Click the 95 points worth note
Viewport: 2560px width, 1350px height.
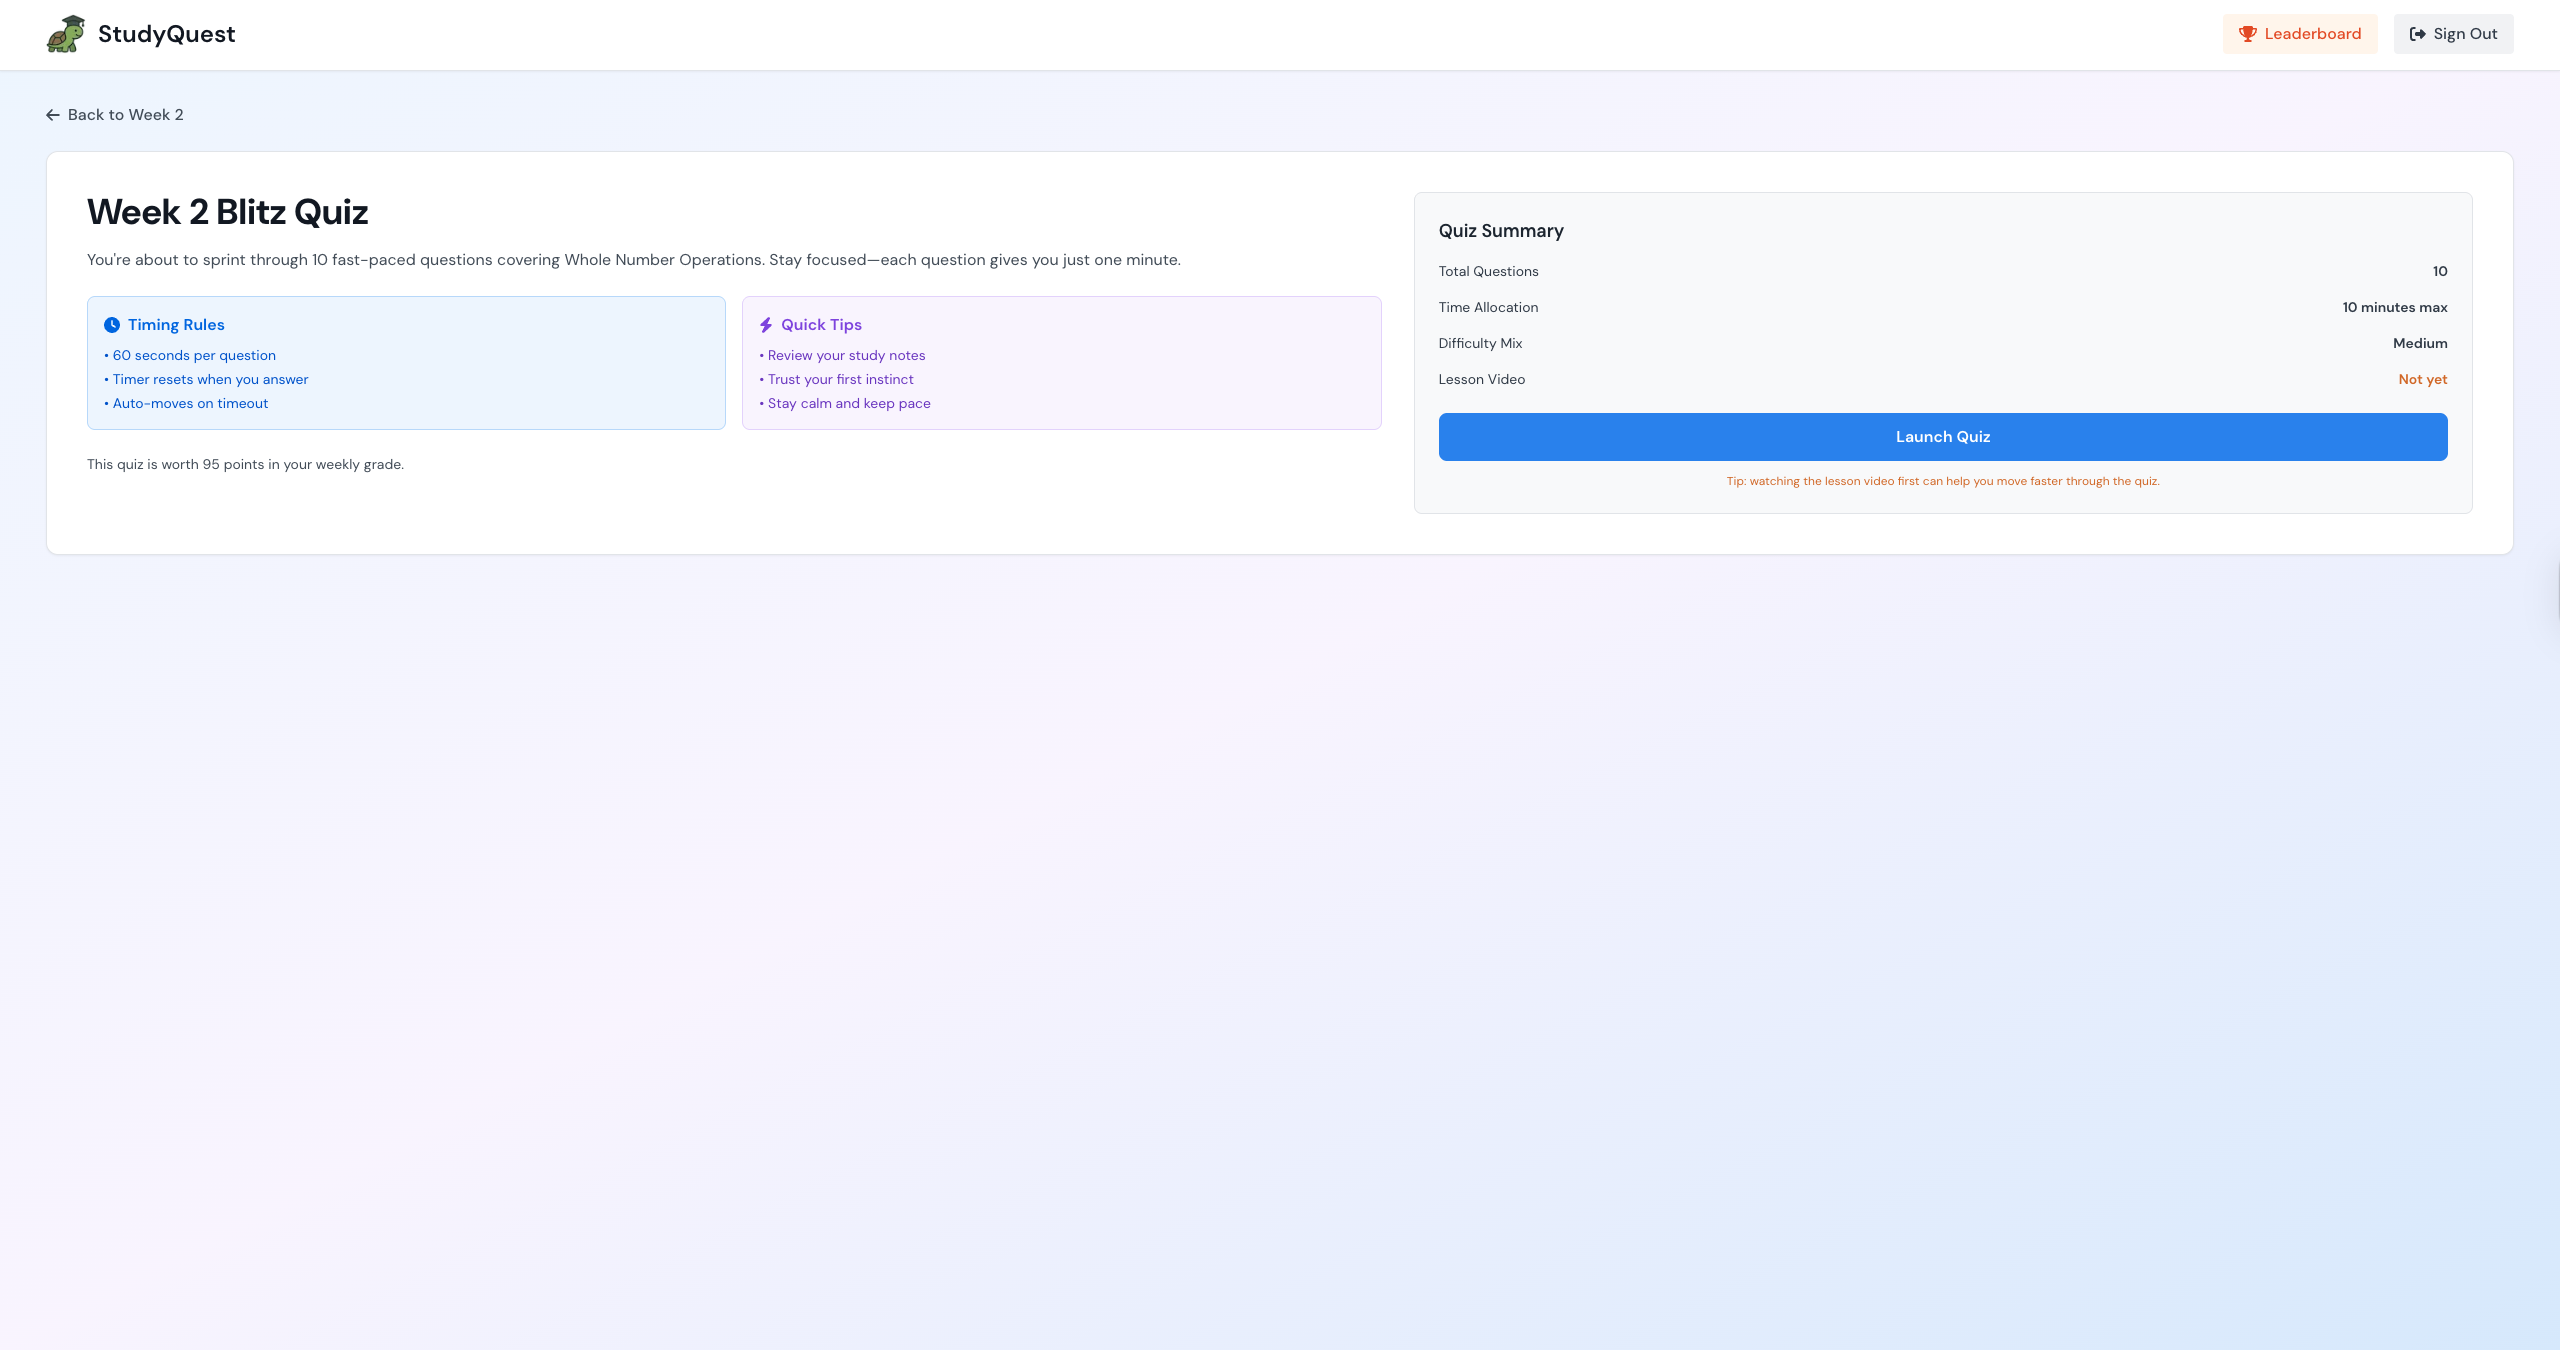245,464
